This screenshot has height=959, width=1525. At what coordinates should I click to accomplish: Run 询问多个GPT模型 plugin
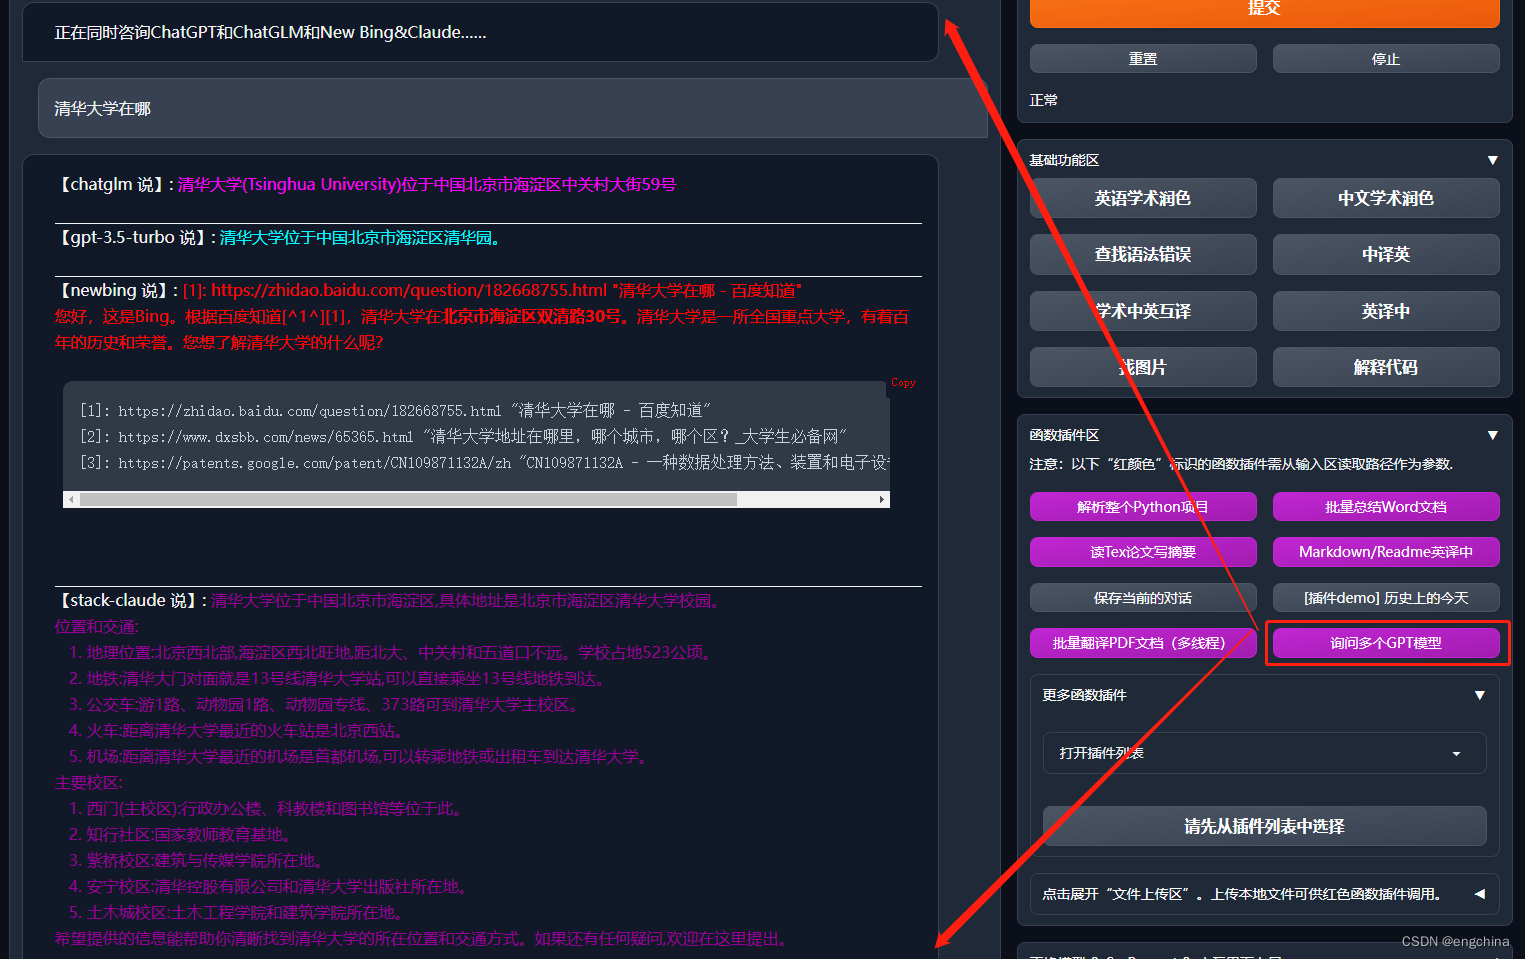pyautogui.click(x=1386, y=643)
